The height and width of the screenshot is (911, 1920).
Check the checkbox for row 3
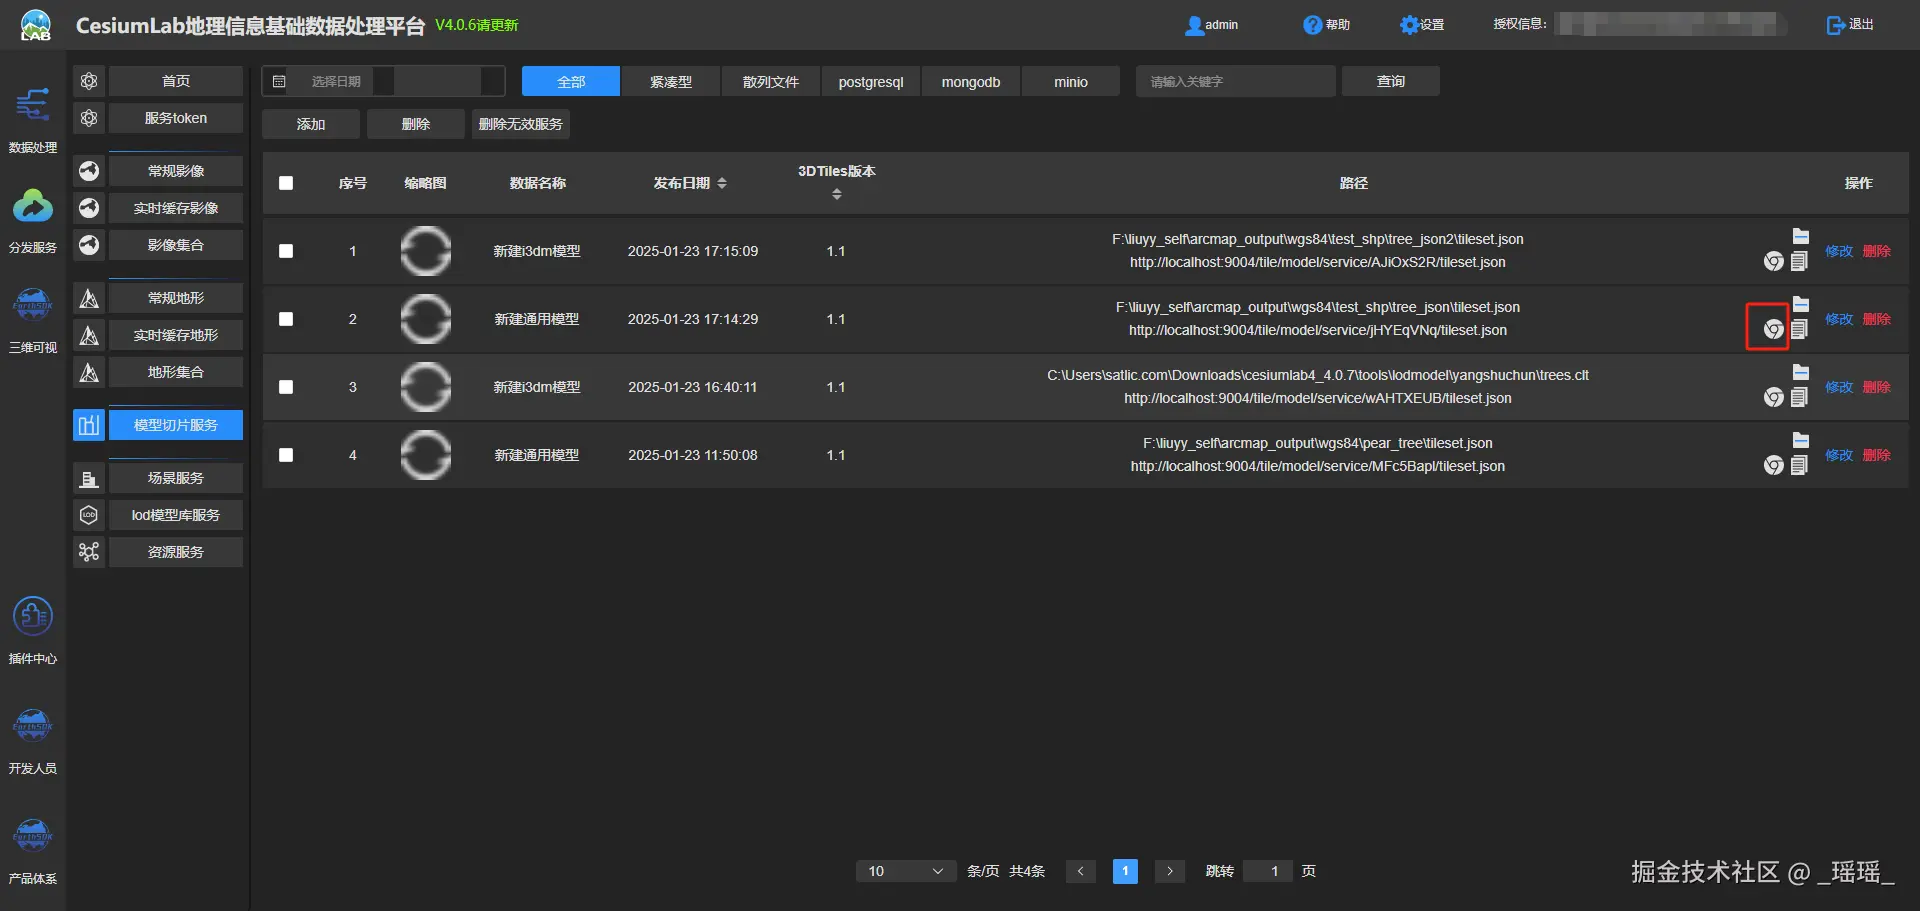point(286,387)
